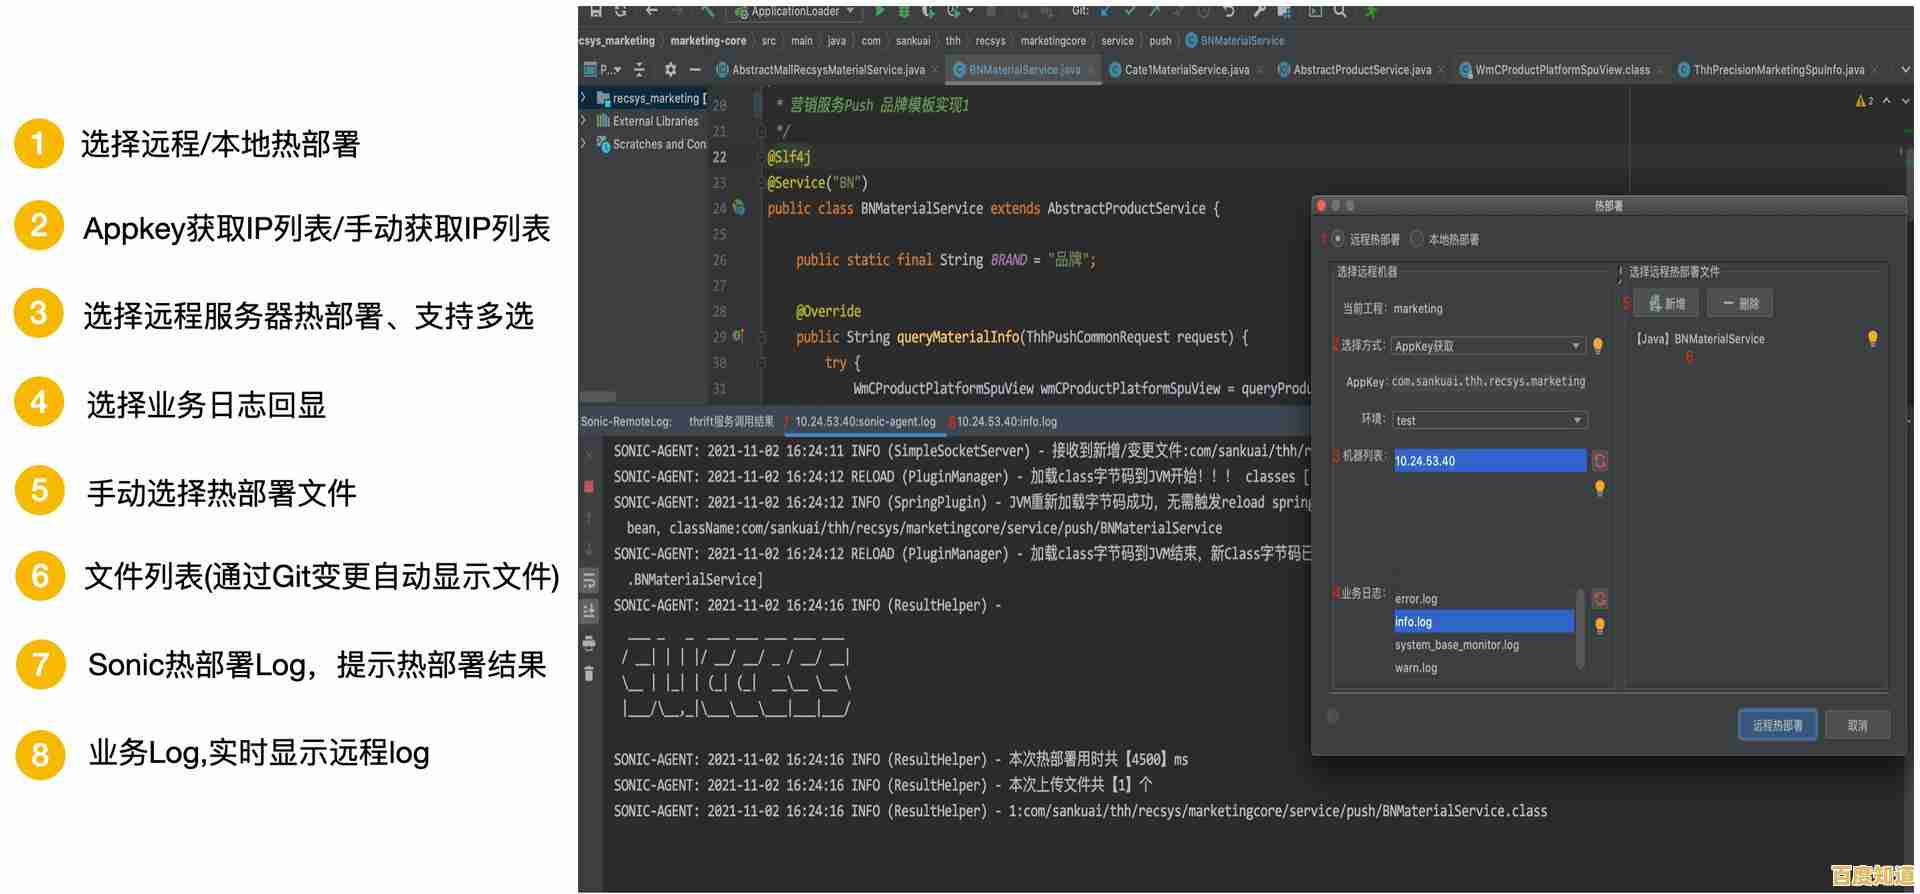Click gutter implementation icon on line 29
Screen dimensions: 1920x894
[738, 336]
